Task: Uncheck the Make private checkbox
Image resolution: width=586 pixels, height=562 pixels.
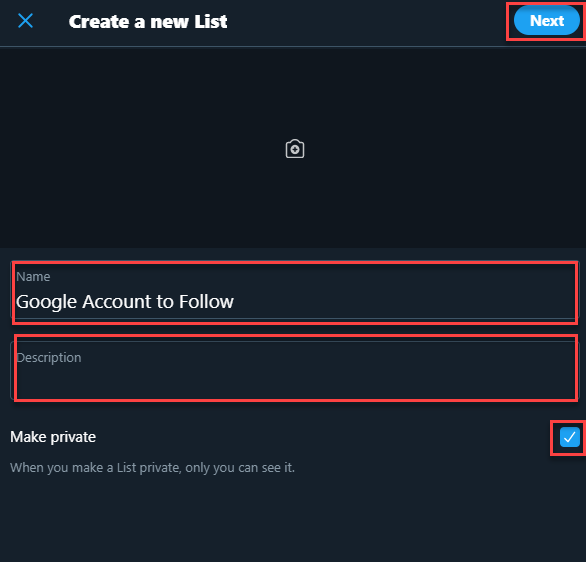Action: click(x=570, y=437)
